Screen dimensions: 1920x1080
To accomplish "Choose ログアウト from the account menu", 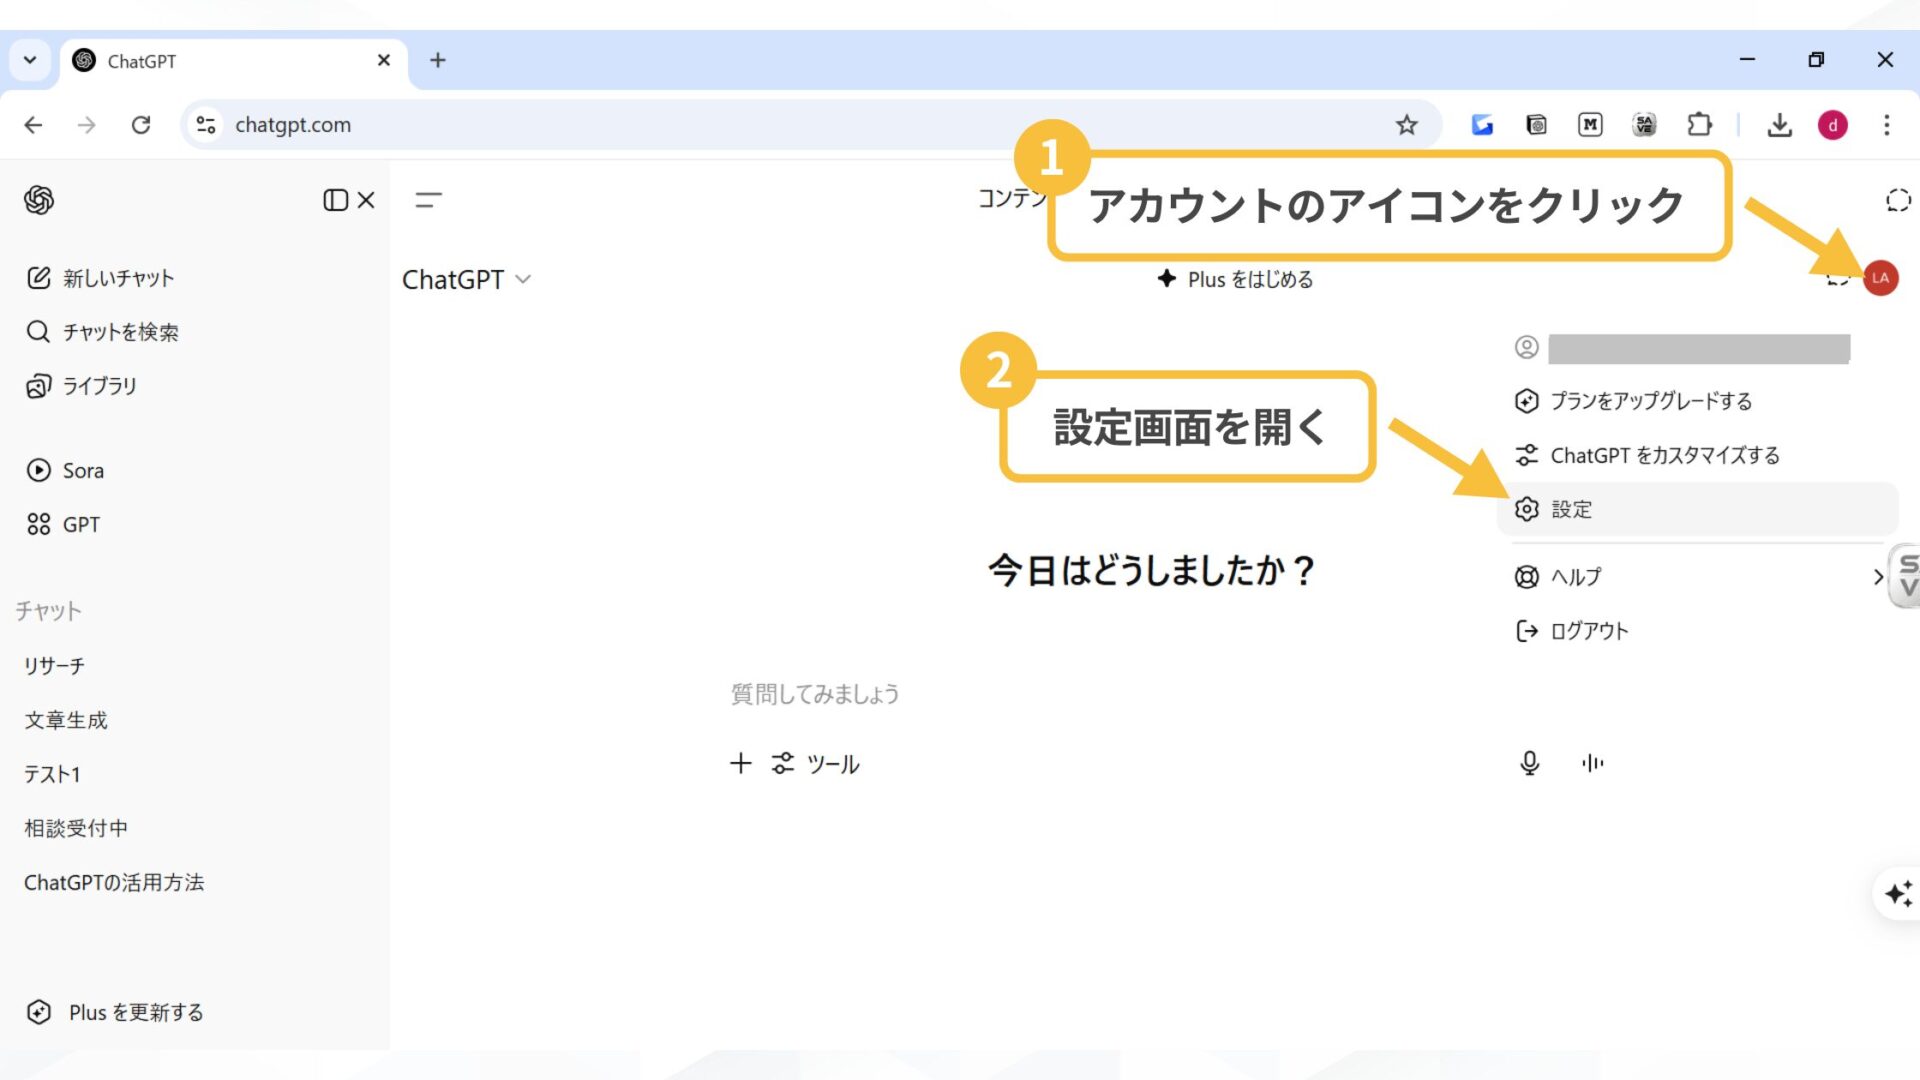I will click(1588, 630).
